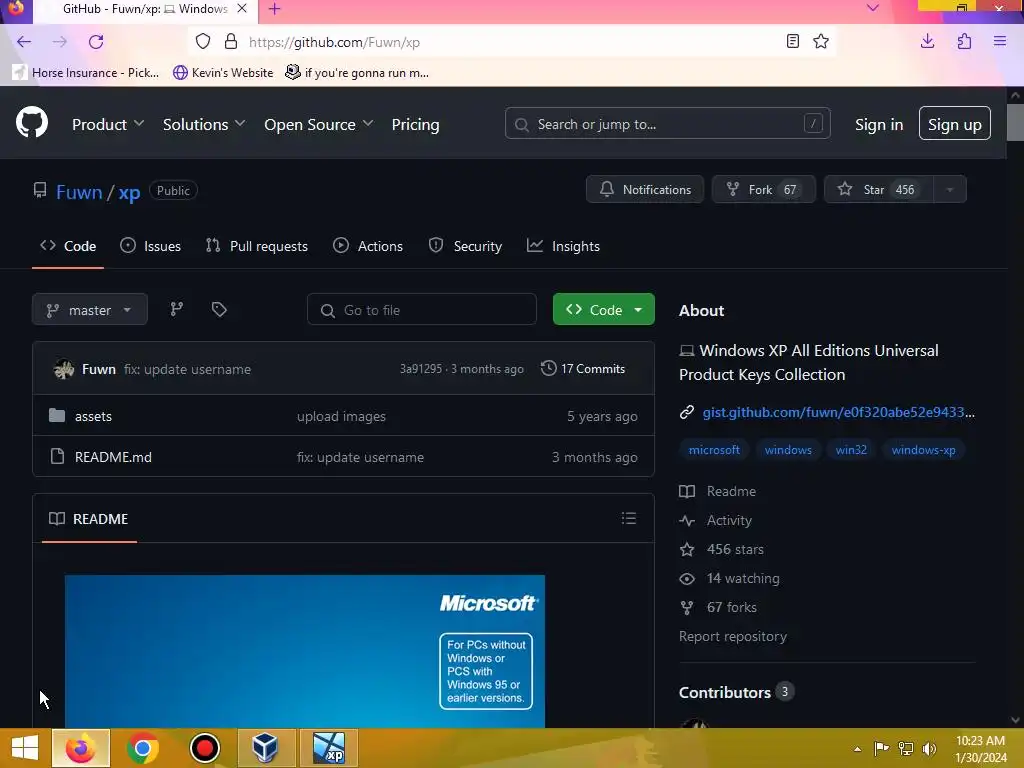Image resolution: width=1024 pixels, height=768 pixels.
Task: Open the Notifications button
Action: [645, 189]
